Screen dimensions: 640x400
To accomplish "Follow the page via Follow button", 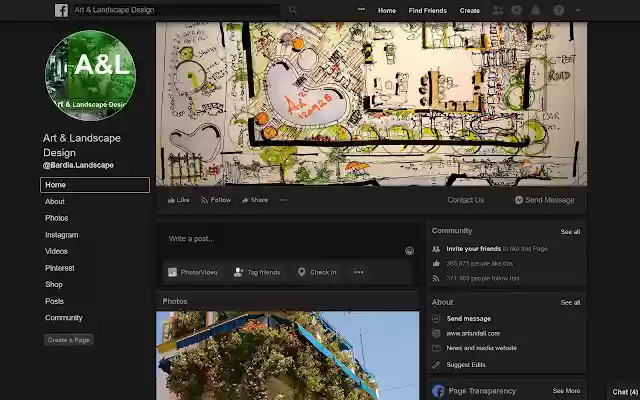I will coord(216,200).
